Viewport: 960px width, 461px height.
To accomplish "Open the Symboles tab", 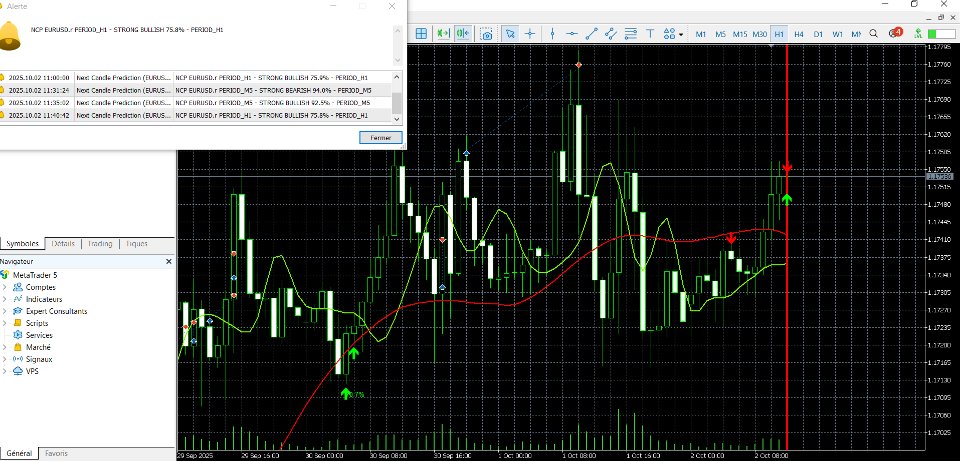I will tap(22, 244).
